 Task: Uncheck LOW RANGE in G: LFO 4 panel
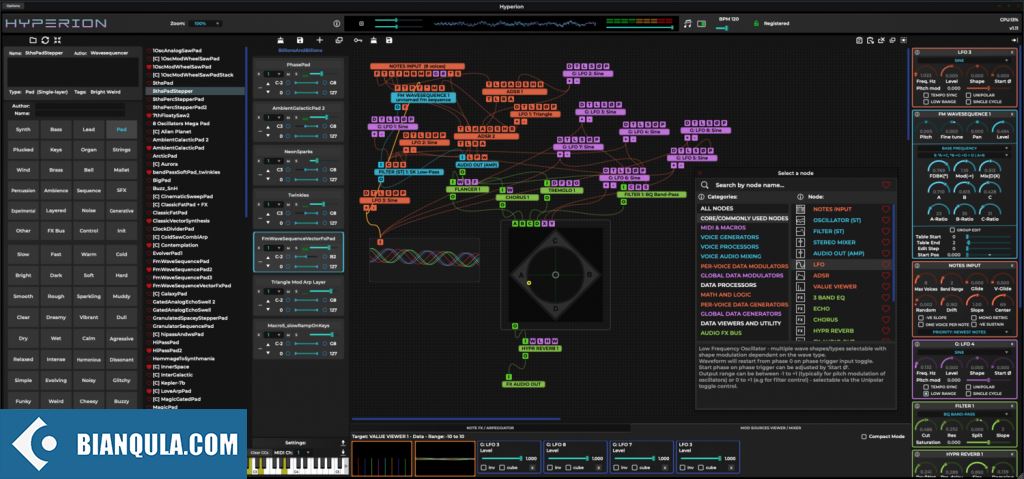click(x=926, y=393)
